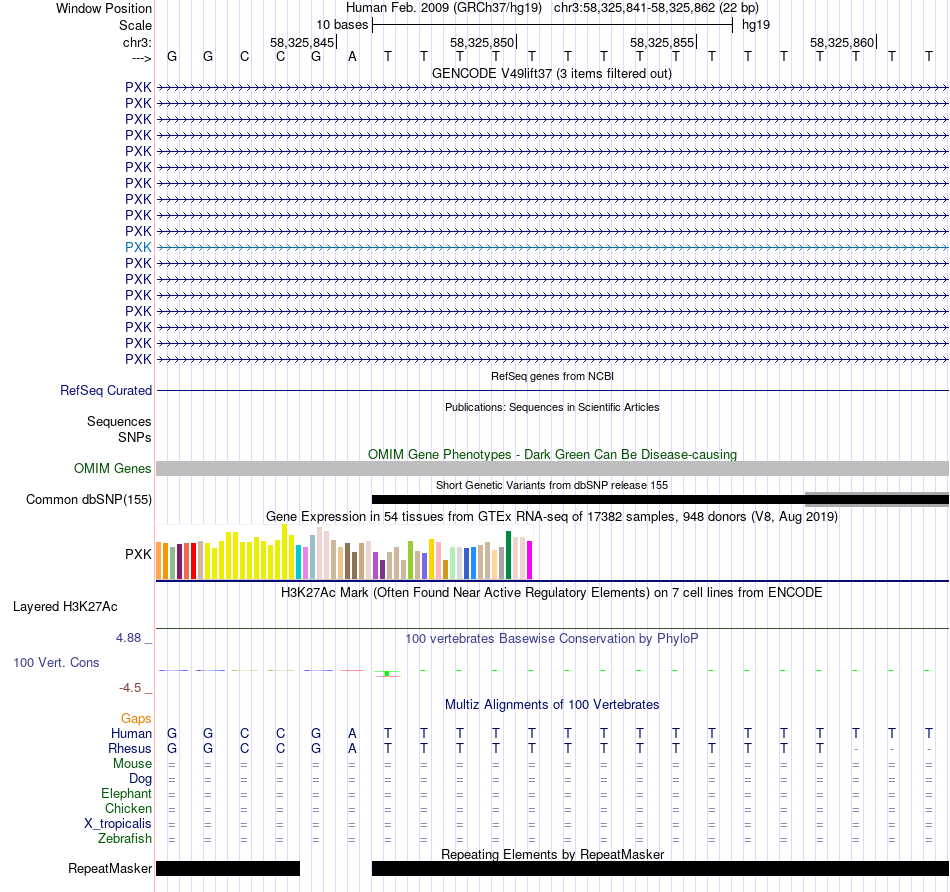Click the RefSeq Curated gene line

click(553, 390)
